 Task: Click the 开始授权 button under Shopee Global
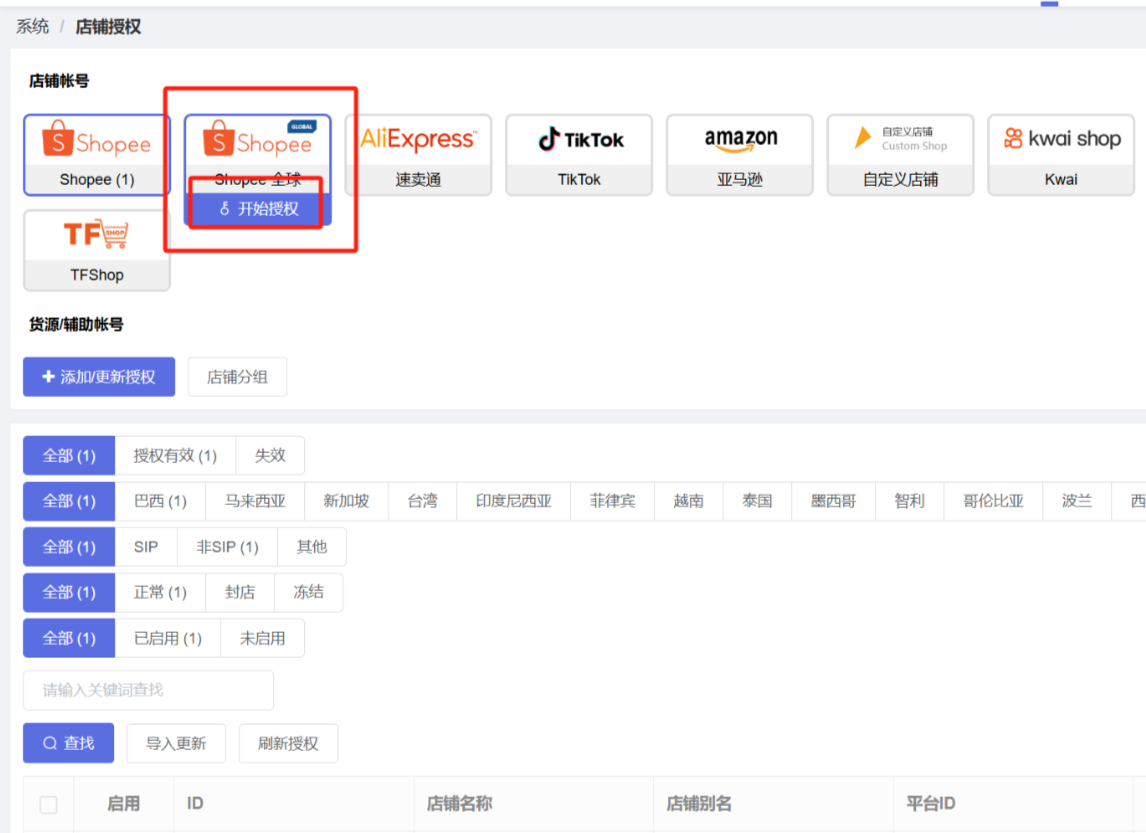(258, 209)
